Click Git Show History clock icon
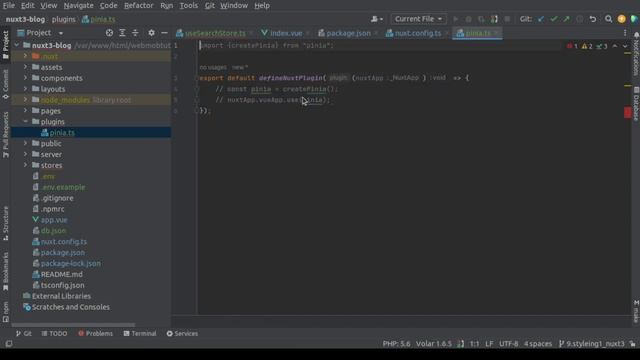The height and width of the screenshot is (360, 640). pyautogui.click(x=579, y=19)
